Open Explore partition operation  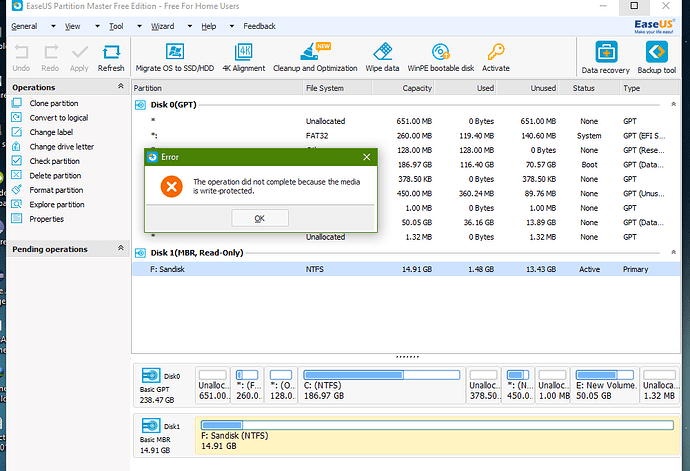click(x=57, y=205)
